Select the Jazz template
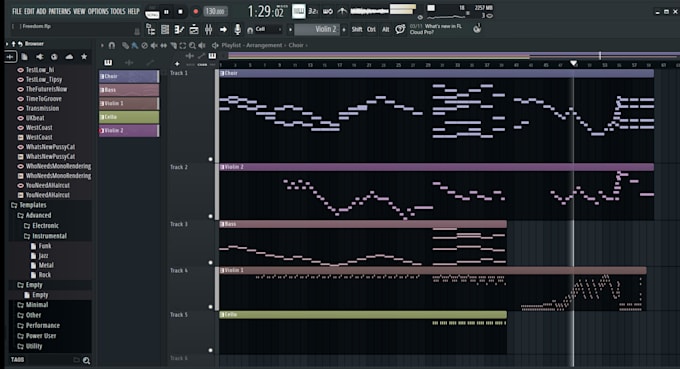680x369 pixels. click(x=43, y=256)
